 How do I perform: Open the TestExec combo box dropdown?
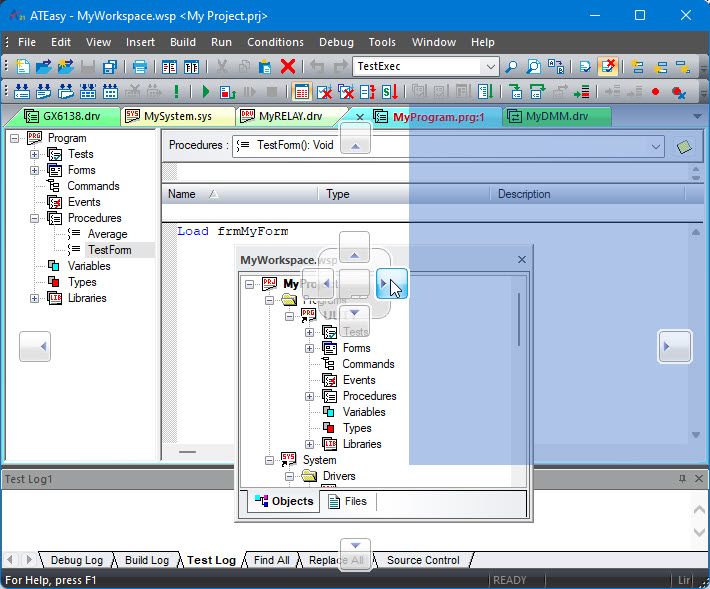(490, 67)
